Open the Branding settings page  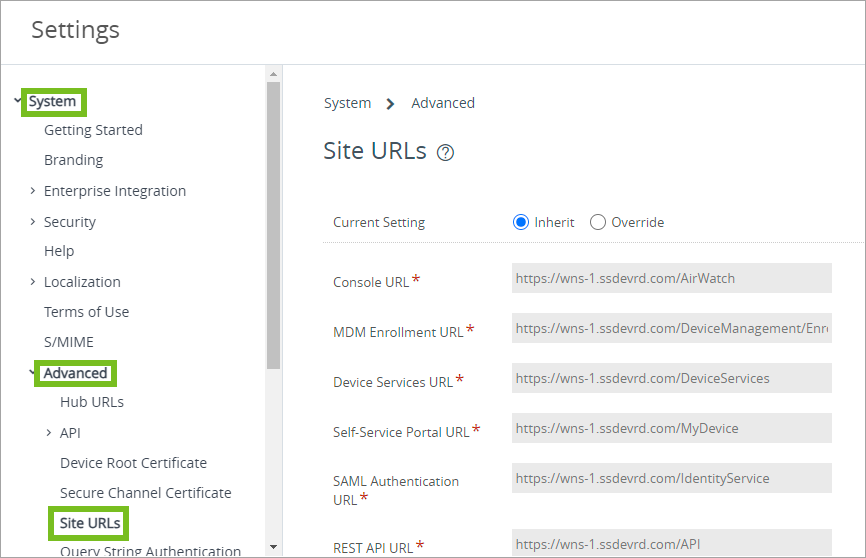coord(73,160)
